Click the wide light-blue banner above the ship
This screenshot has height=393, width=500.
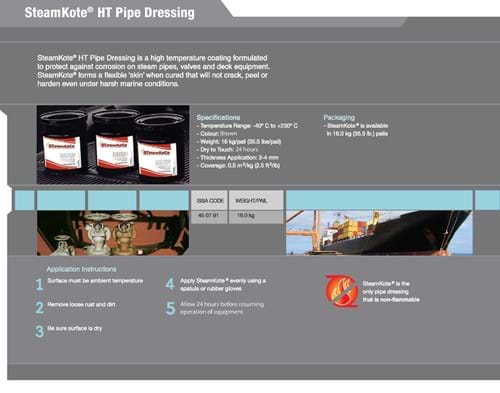pyautogui.click(x=379, y=200)
